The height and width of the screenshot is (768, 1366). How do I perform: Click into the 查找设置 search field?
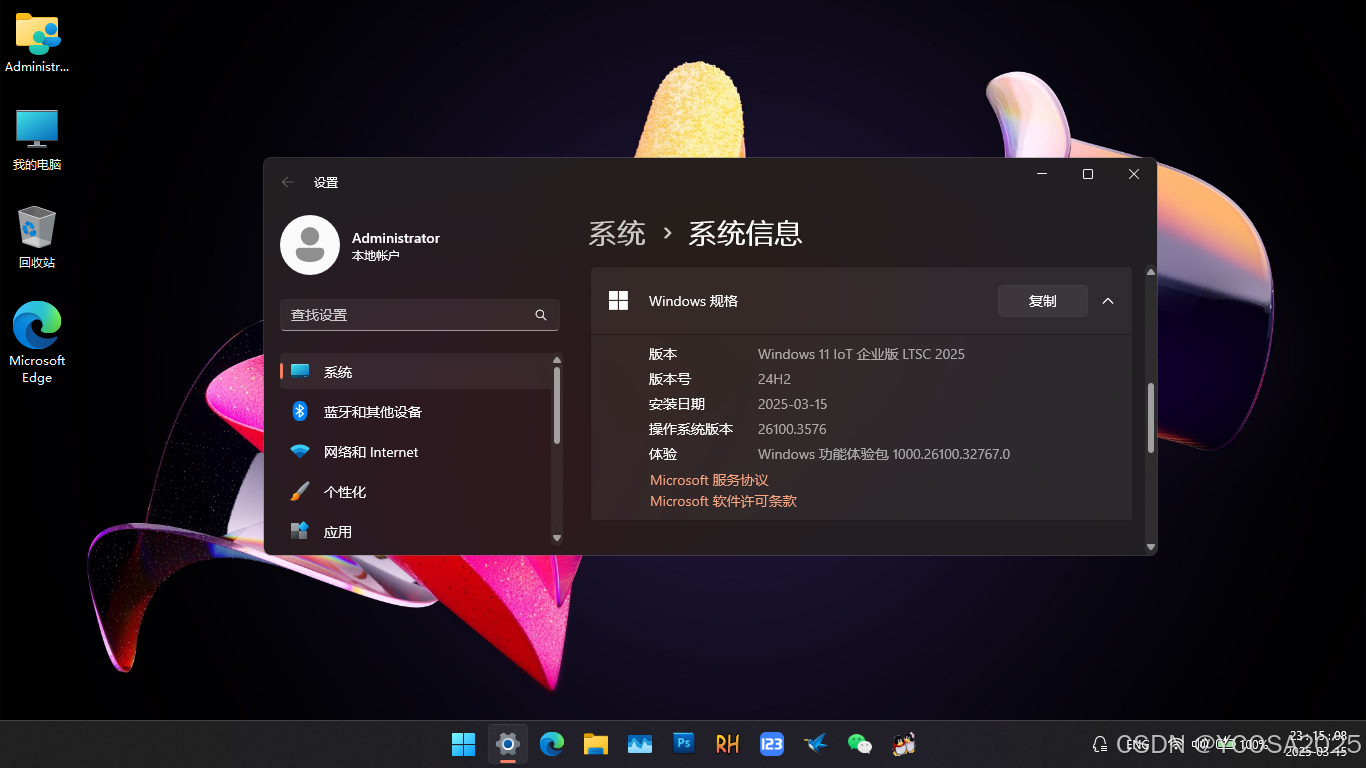point(420,315)
